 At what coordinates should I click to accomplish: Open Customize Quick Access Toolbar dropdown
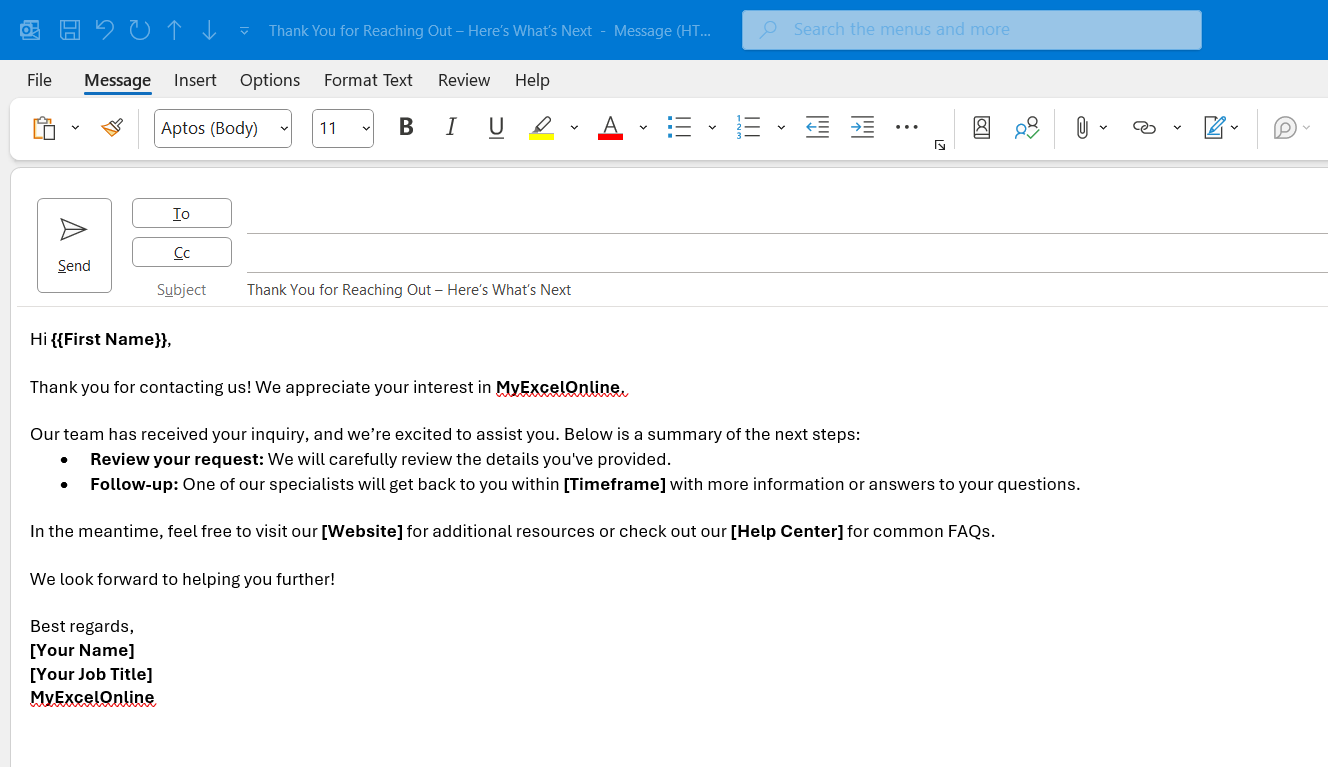pyautogui.click(x=244, y=31)
